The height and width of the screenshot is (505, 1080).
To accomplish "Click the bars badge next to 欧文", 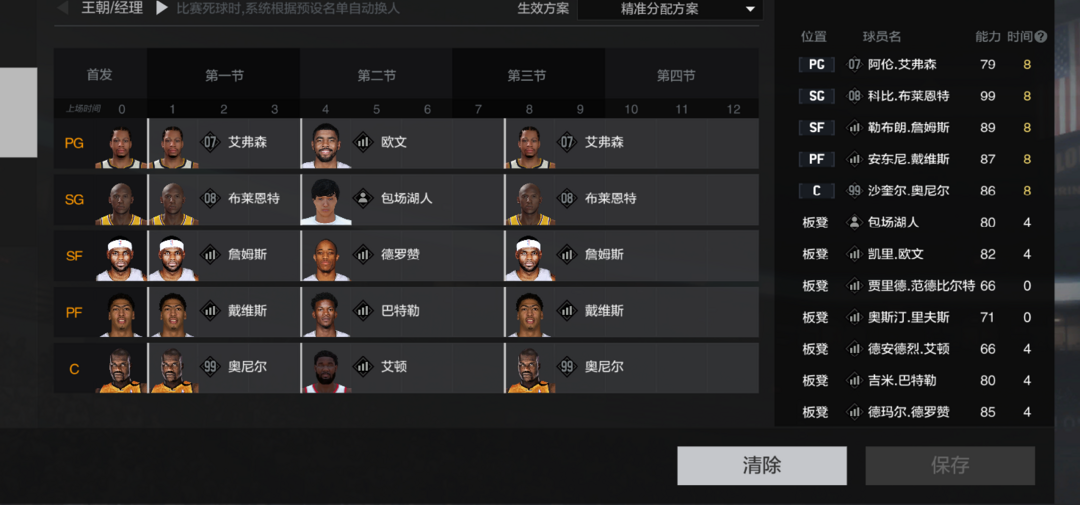I will (x=363, y=143).
